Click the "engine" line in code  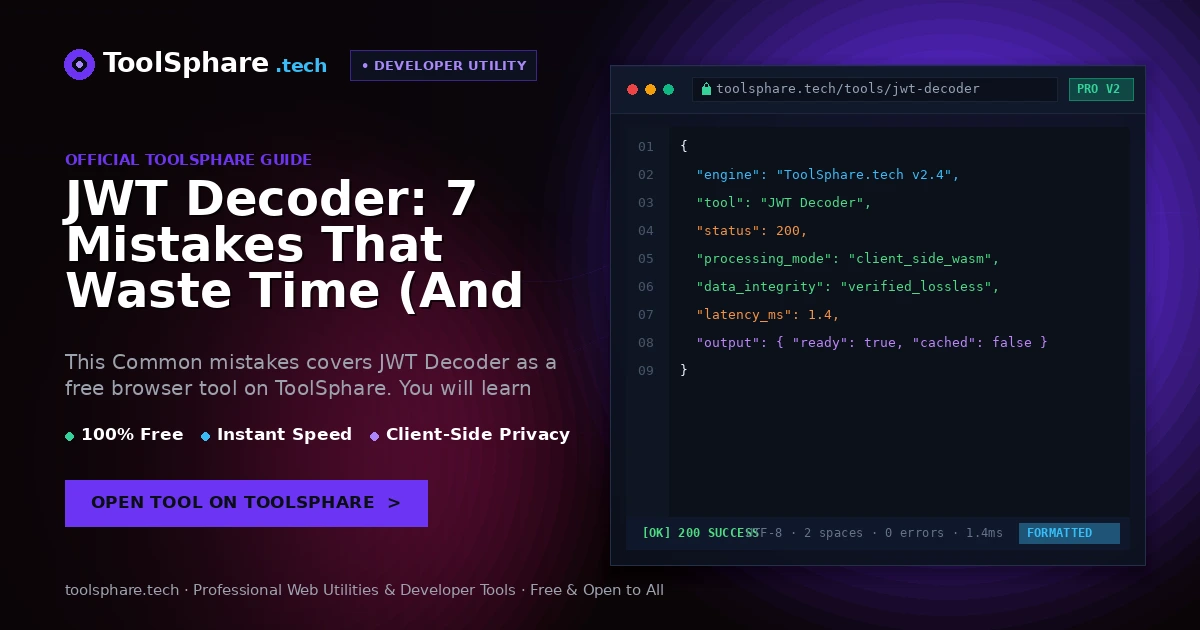[x=828, y=174]
